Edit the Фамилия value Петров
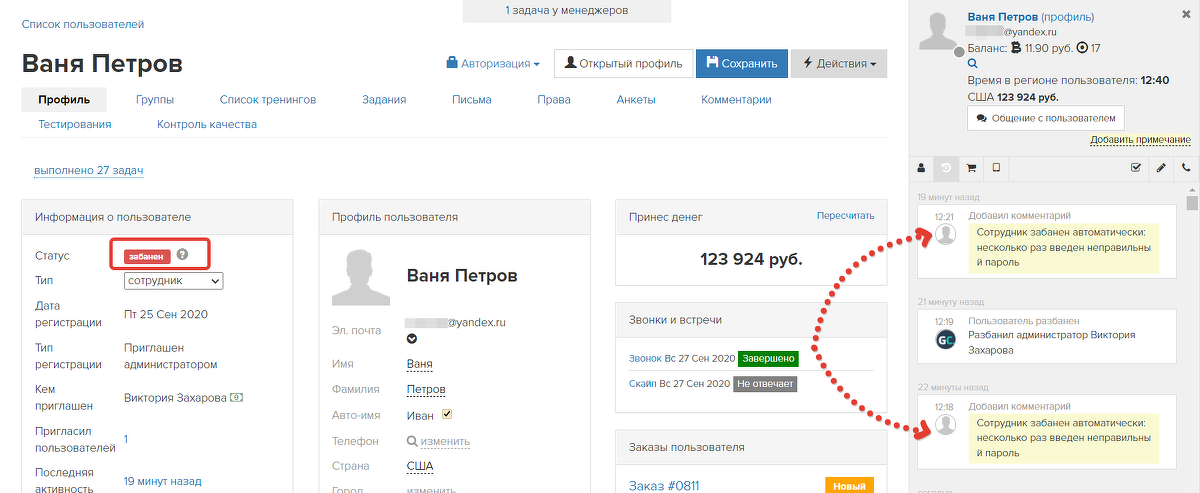 tap(426, 389)
